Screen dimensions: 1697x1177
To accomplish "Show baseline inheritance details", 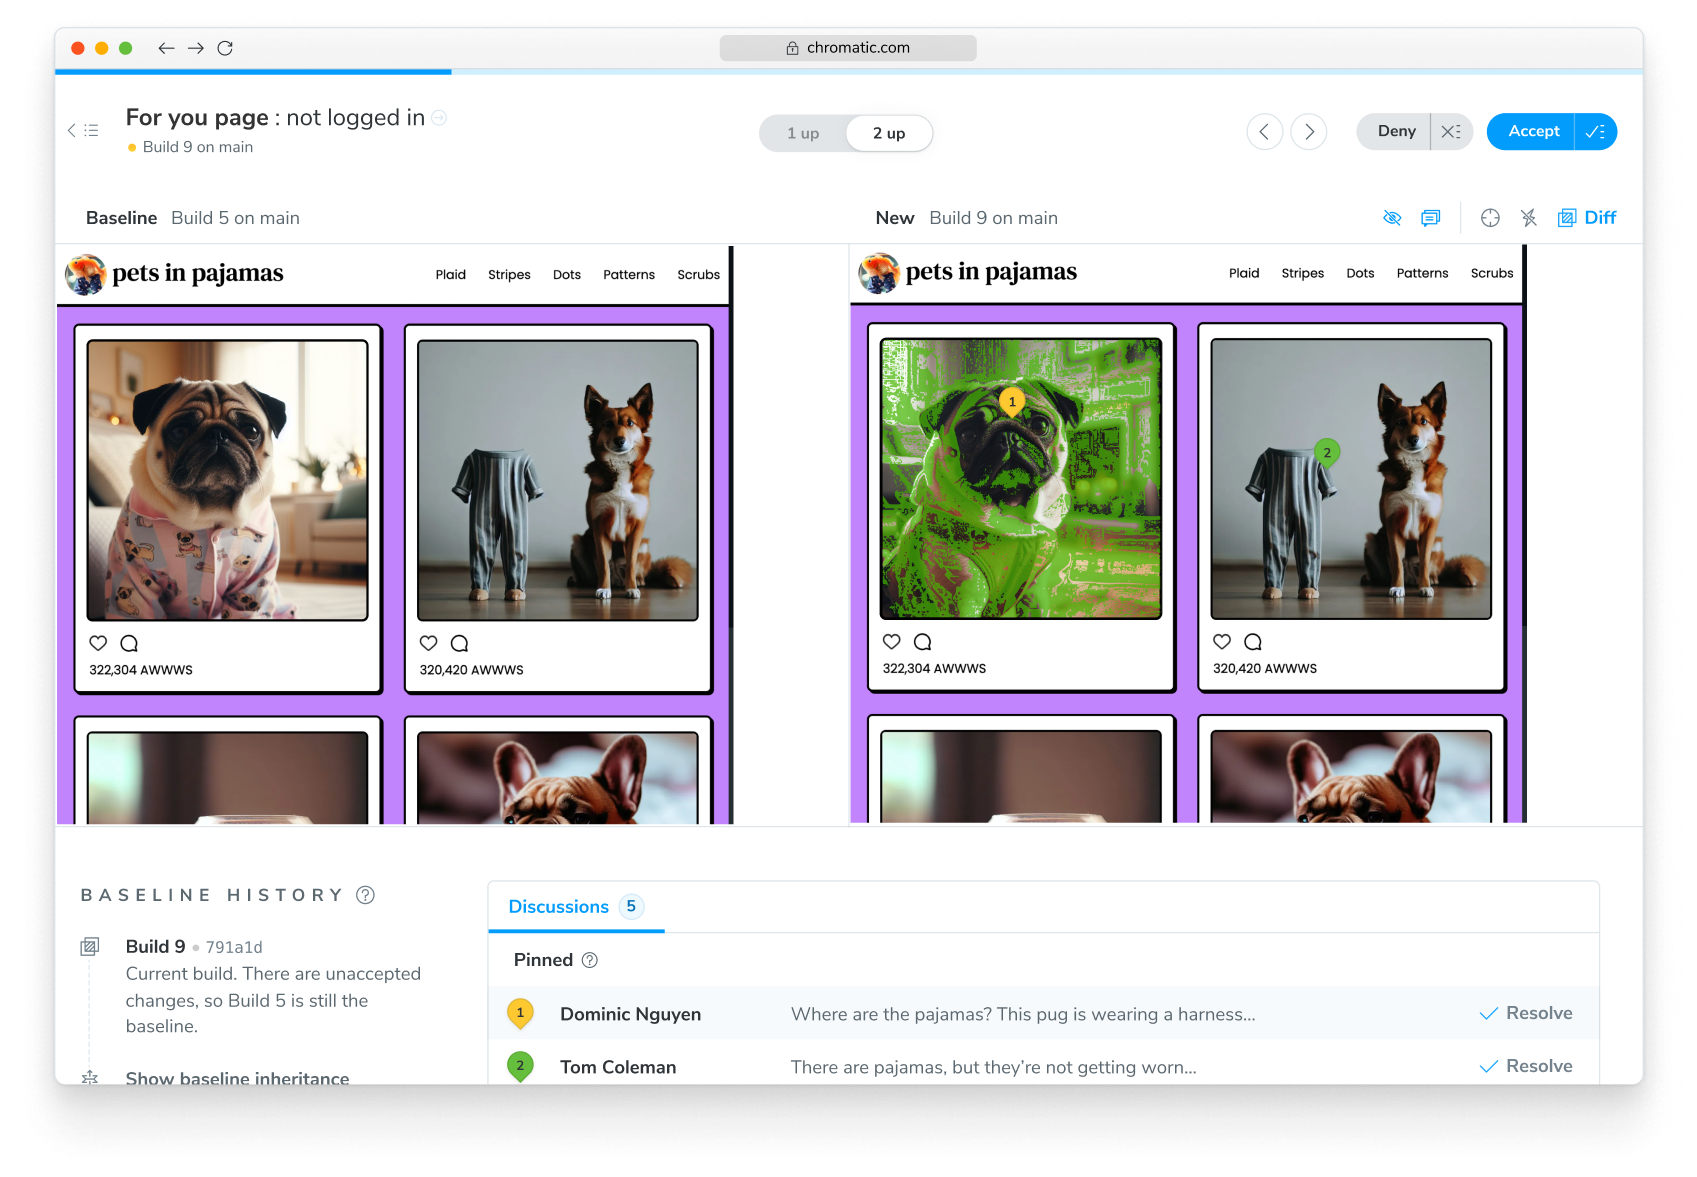I will click(236, 1078).
